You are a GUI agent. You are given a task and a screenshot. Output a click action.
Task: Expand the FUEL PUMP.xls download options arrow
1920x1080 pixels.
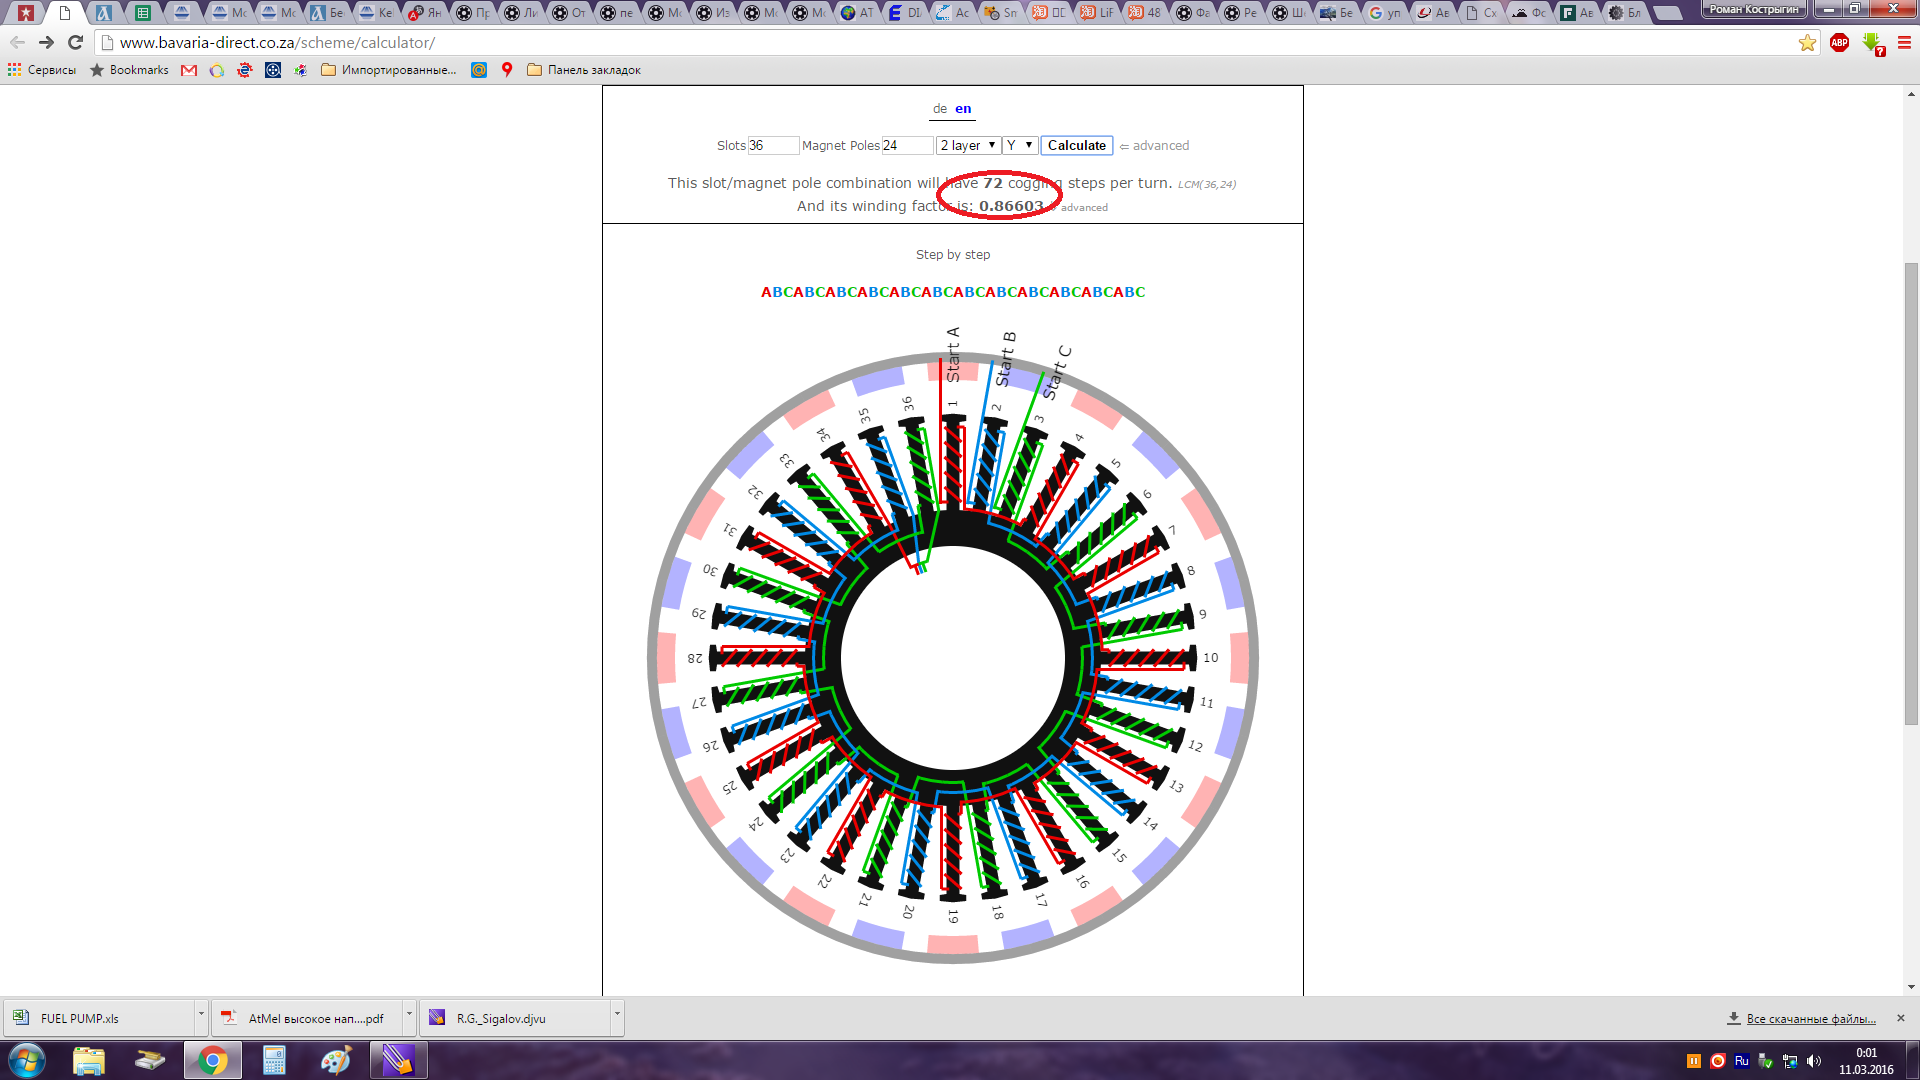pyautogui.click(x=201, y=1014)
